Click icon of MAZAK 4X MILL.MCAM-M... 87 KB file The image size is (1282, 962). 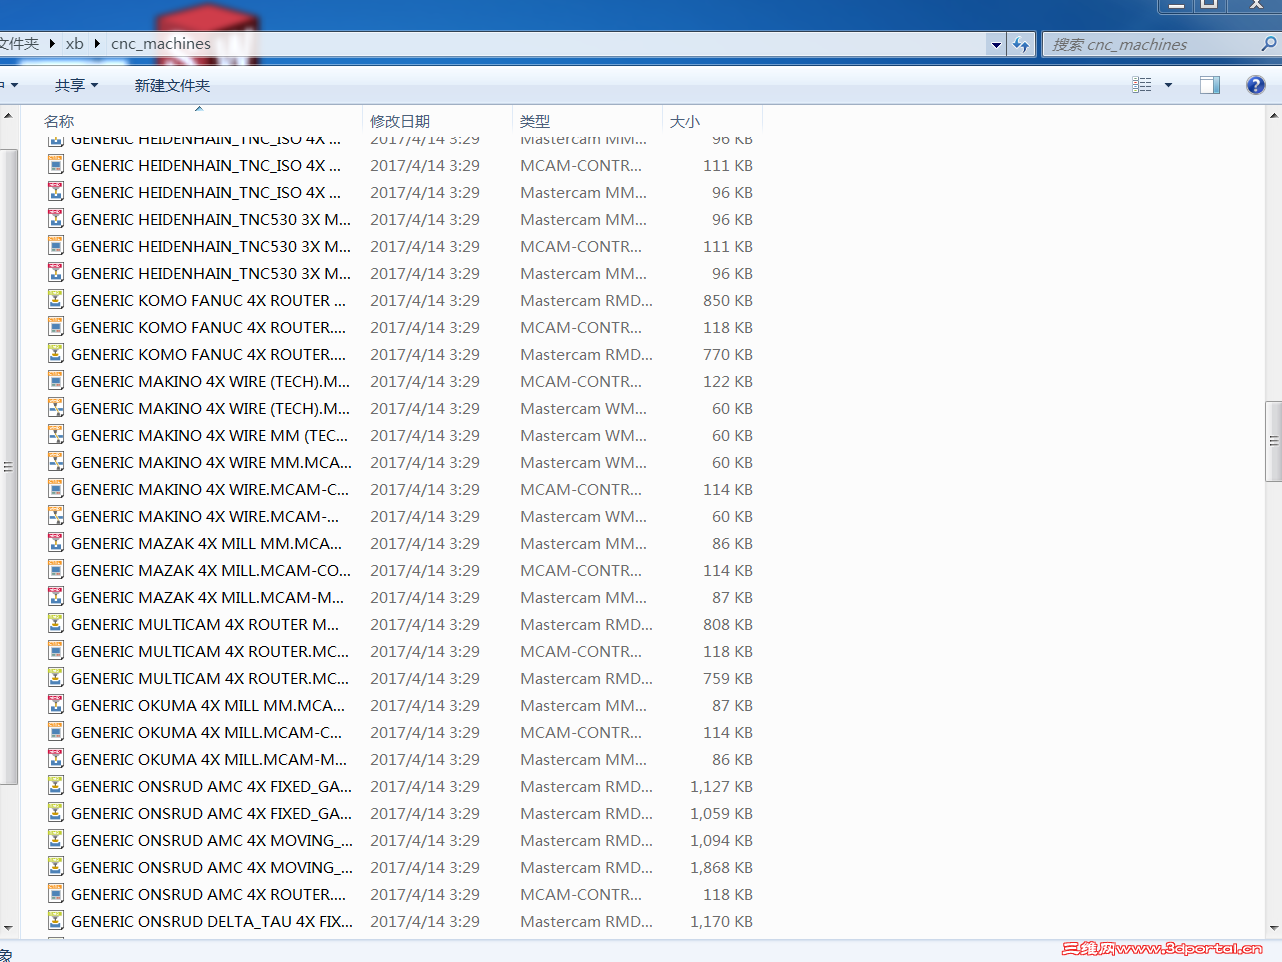click(x=56, y=597)
